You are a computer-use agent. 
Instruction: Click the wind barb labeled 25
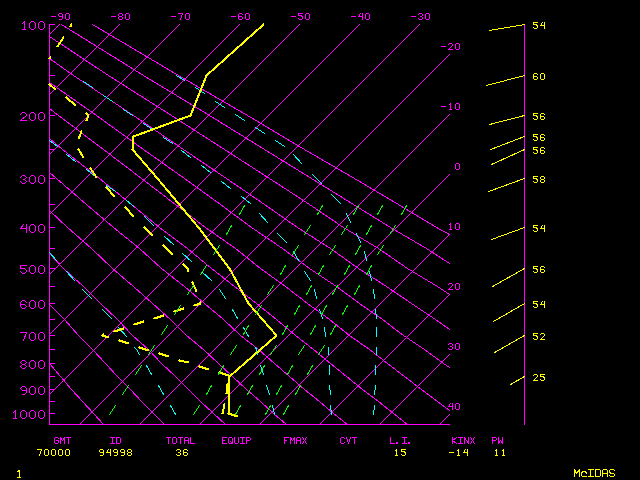517,379
